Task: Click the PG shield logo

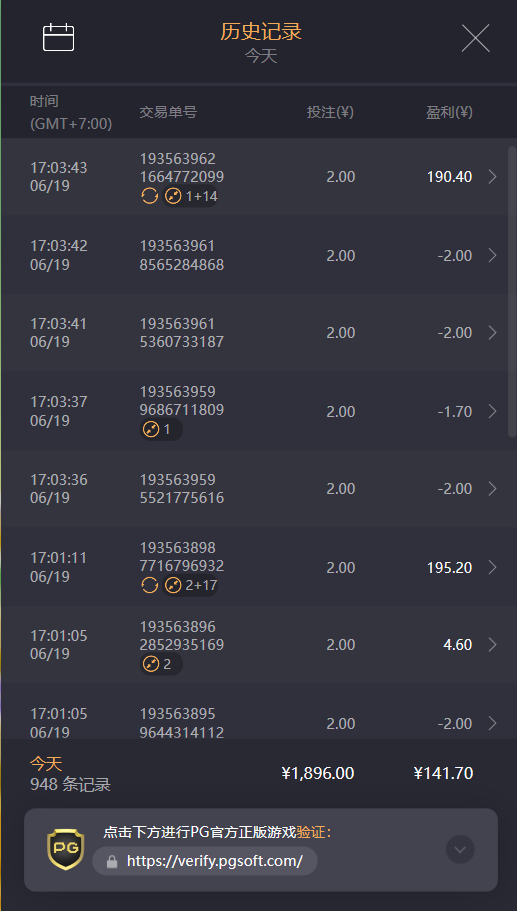Action: tap(66, 849)
